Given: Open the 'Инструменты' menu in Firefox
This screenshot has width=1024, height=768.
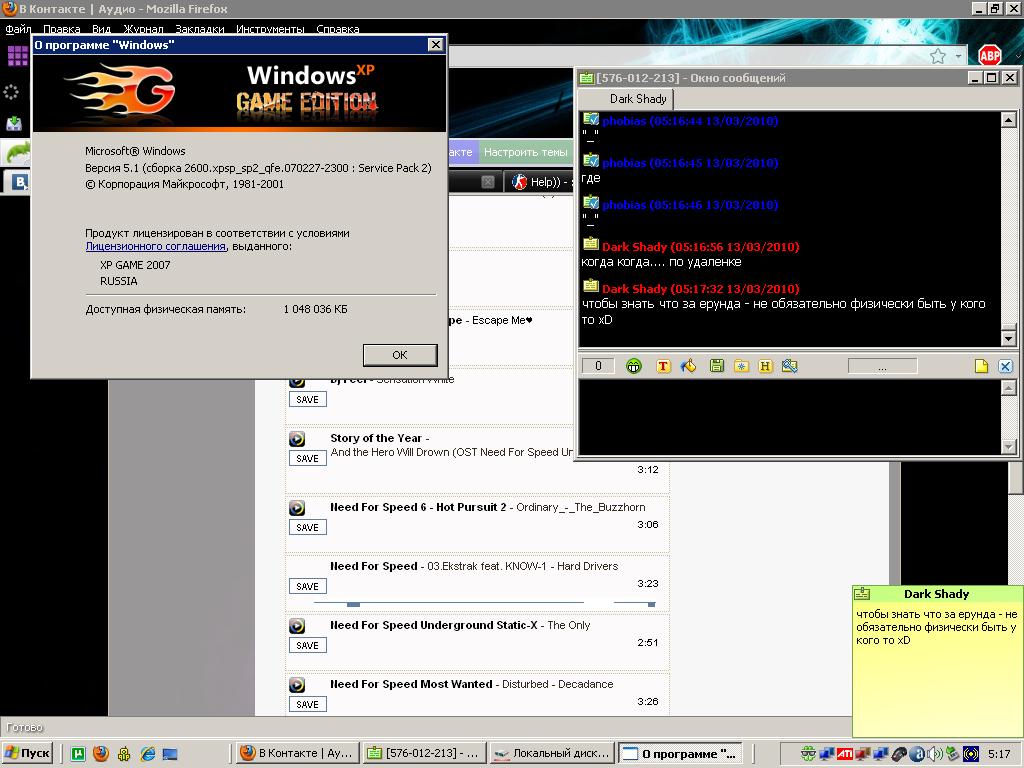Looking at the screenshot, I should [x=270, y=29].
